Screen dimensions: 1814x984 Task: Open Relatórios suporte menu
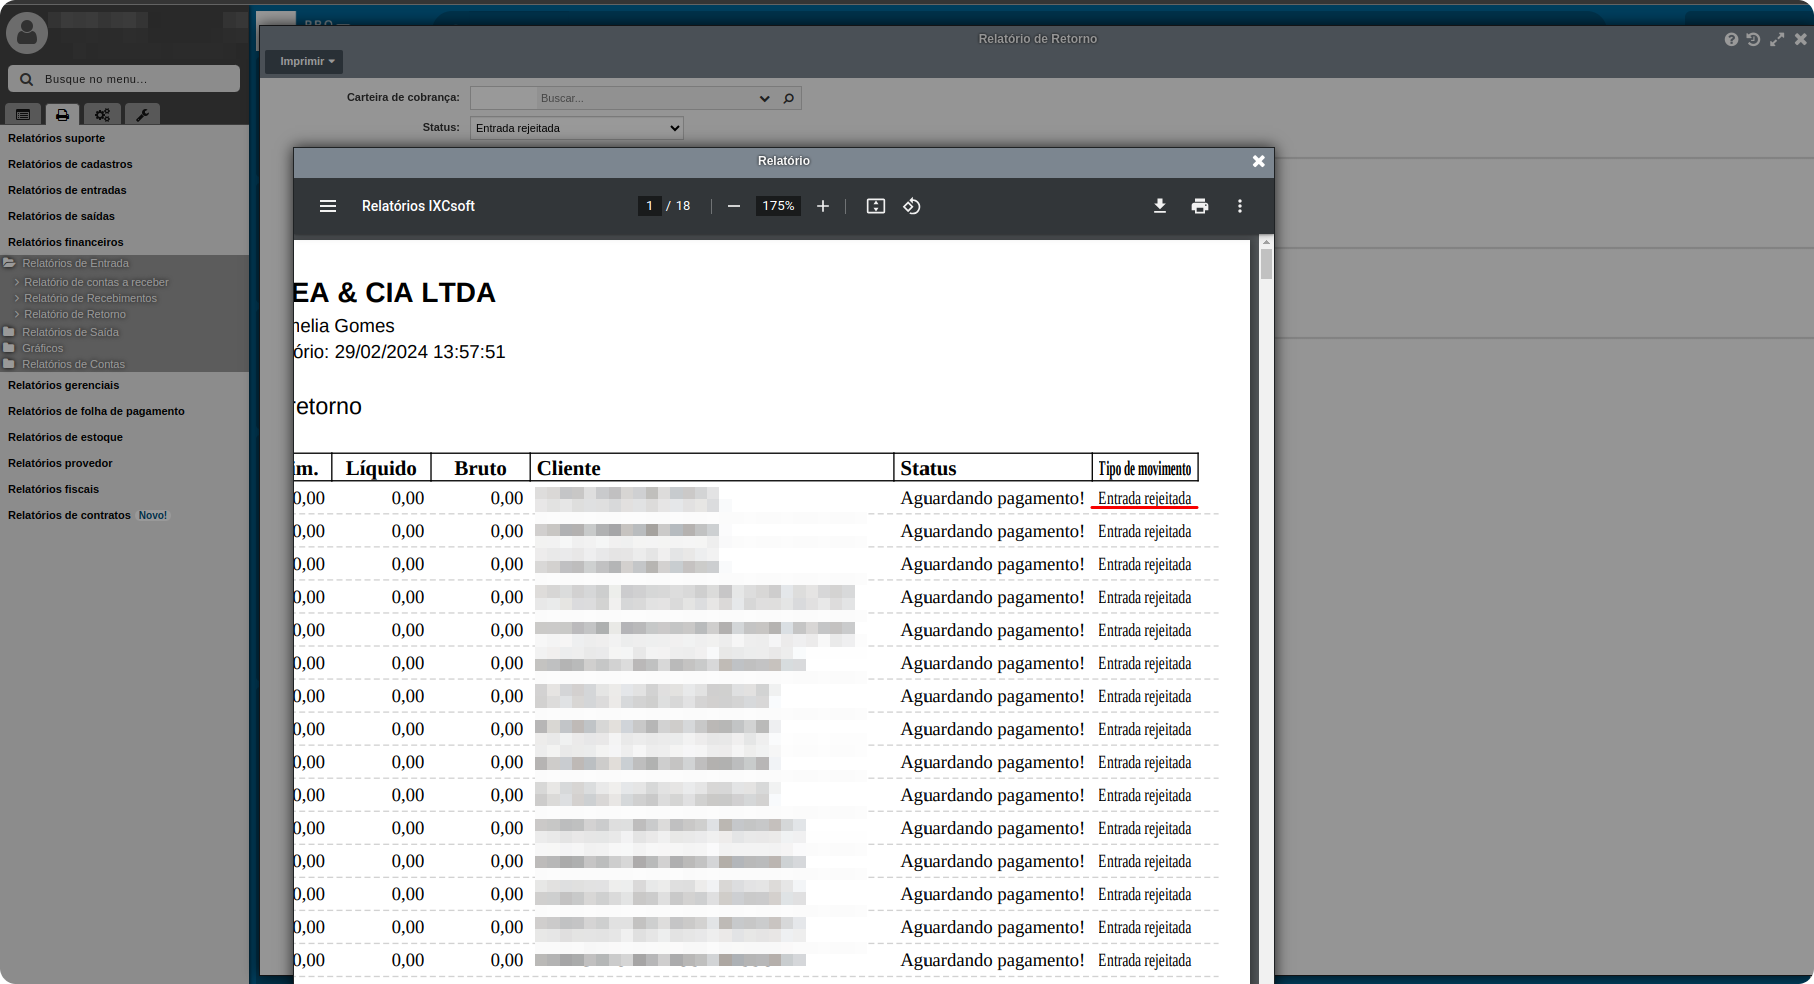(56, 138)
